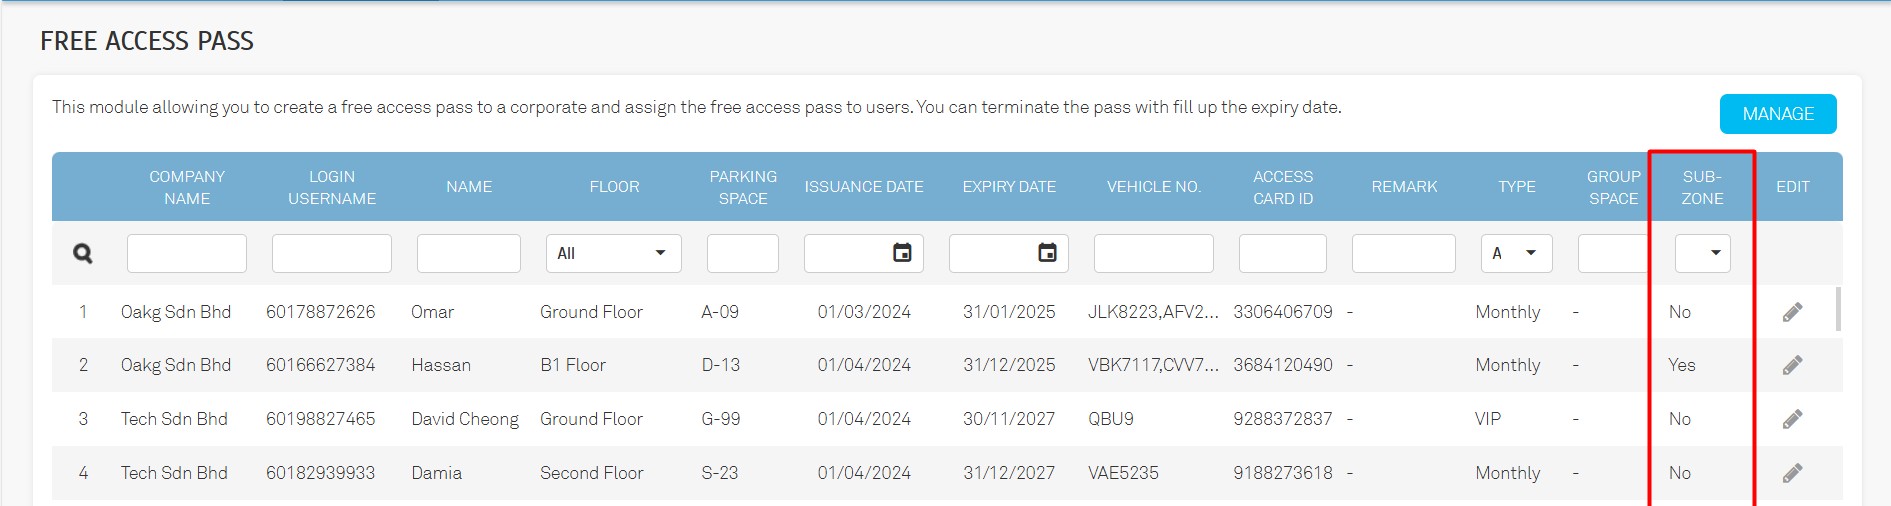1891x506 pixels.
Task: Click the Parking Space filter input
Action: tap(742, 253)
